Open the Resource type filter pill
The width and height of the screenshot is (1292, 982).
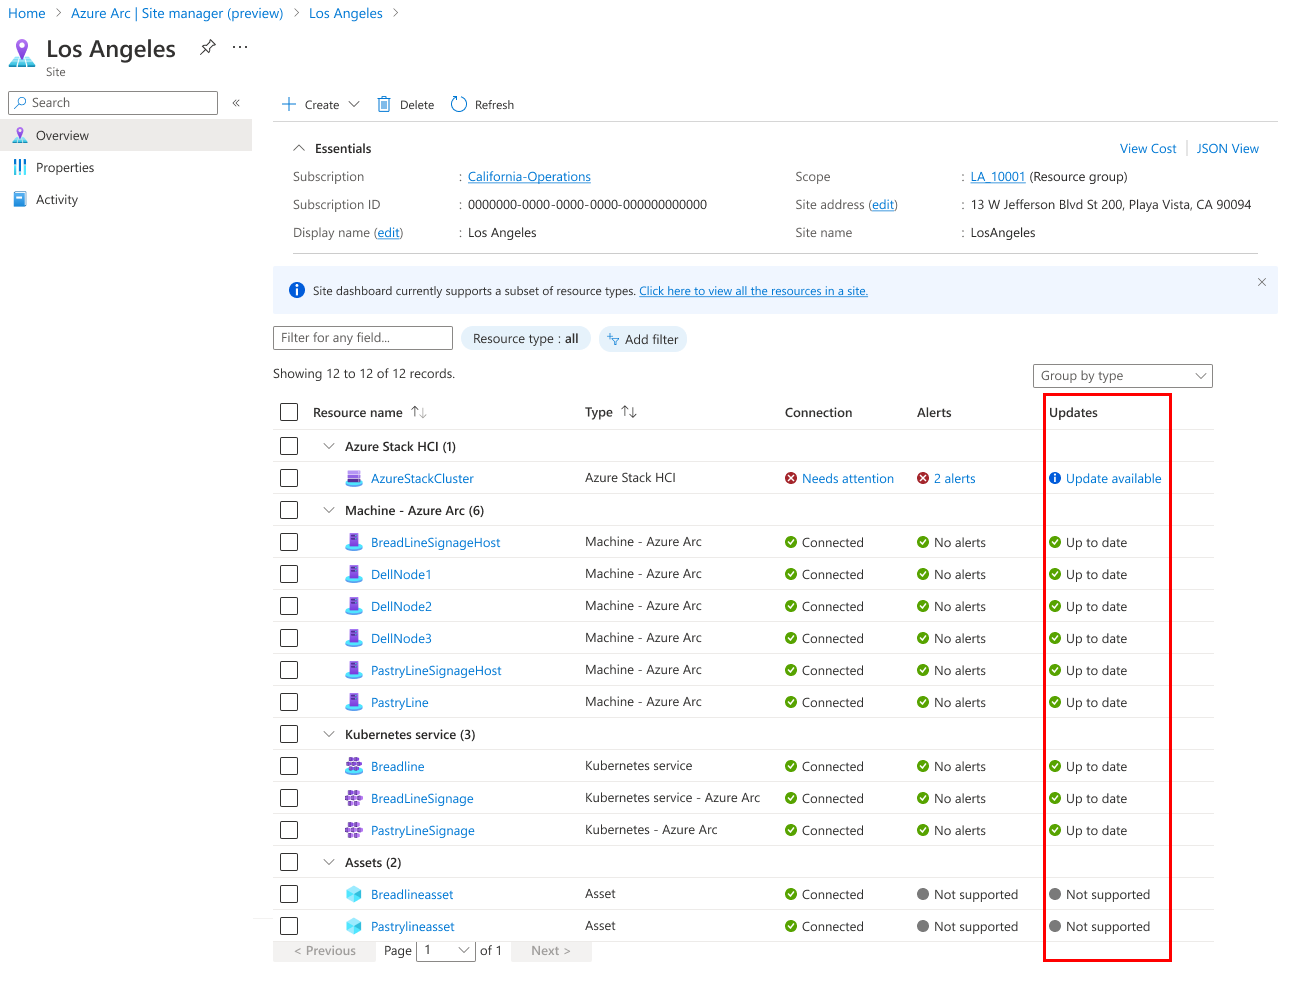click(x=526, y=339)
